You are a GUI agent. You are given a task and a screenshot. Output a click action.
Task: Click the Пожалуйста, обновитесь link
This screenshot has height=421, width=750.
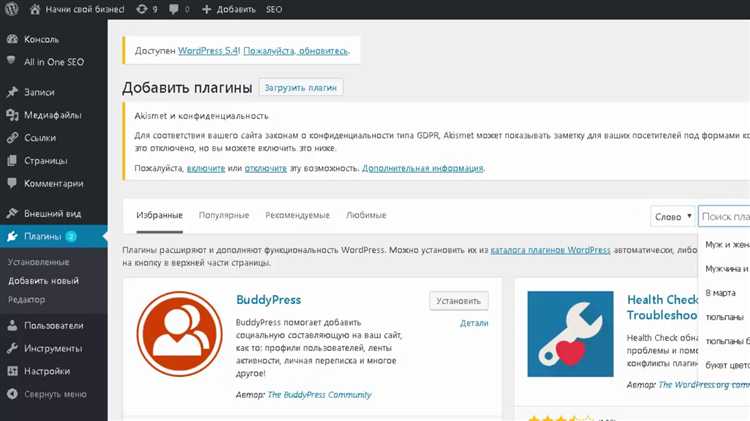pos(296,51)
